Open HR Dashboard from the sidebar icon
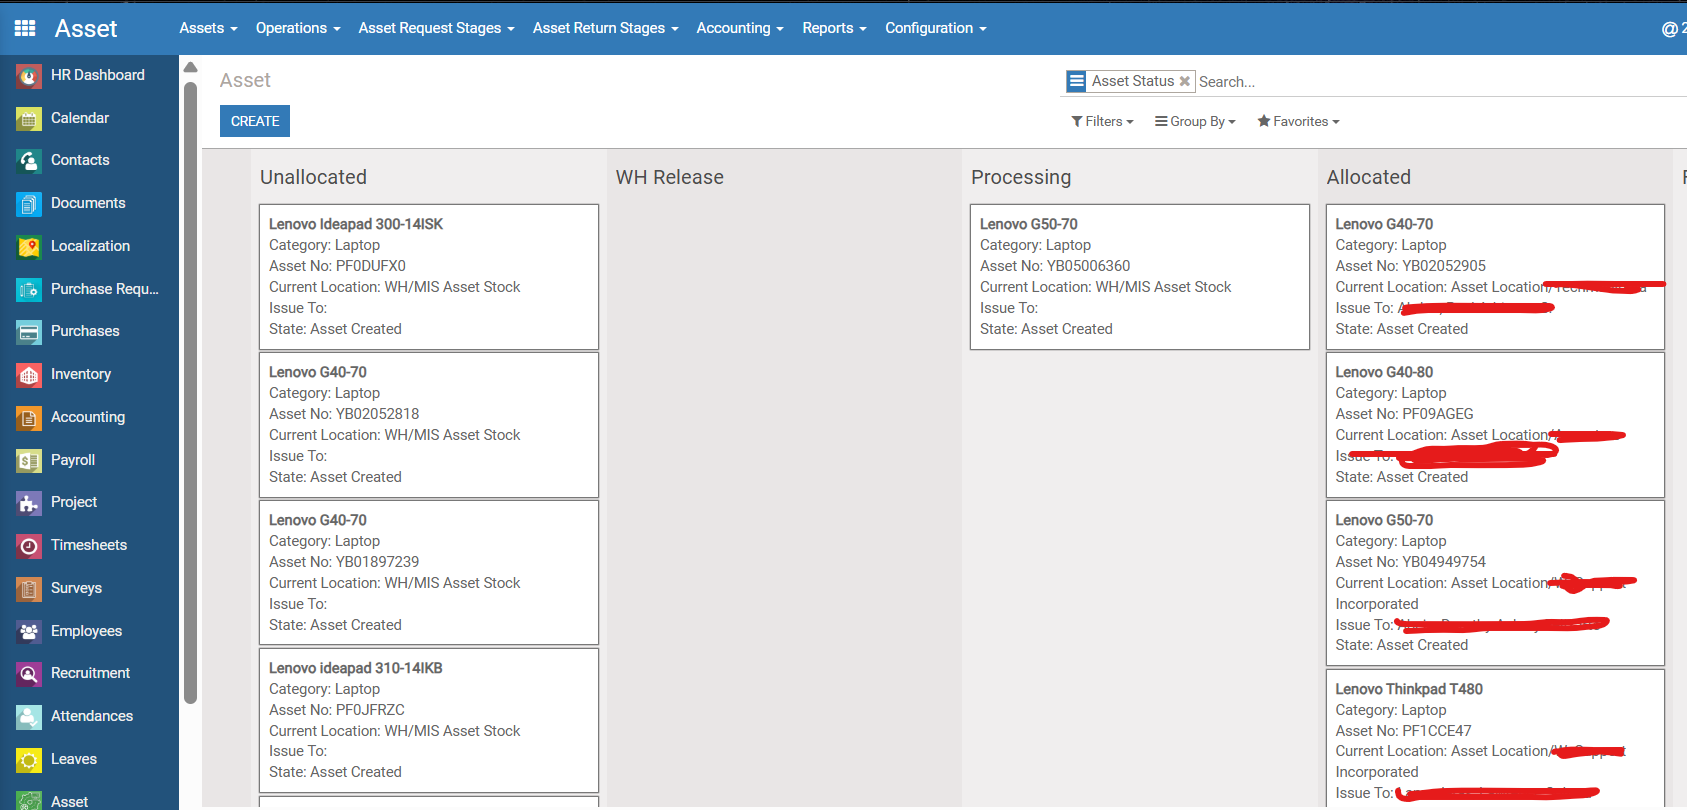This screenshot has width=1687, height=810. pos(29,76)
